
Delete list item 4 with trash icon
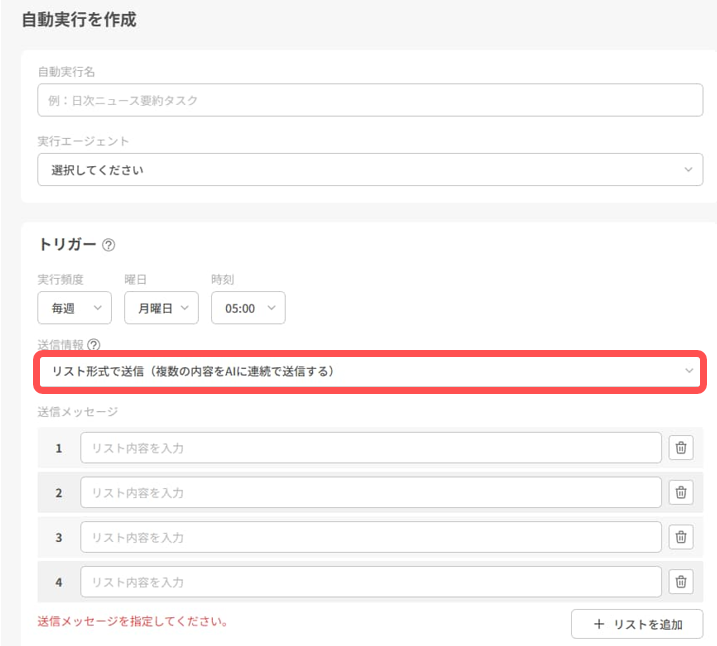(x=681, y=582)
